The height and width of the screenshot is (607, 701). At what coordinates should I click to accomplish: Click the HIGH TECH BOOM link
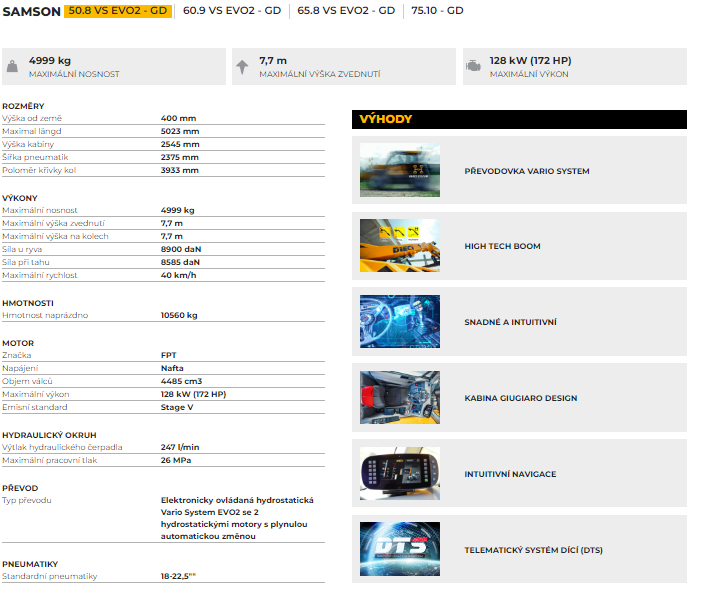[502, 246]
